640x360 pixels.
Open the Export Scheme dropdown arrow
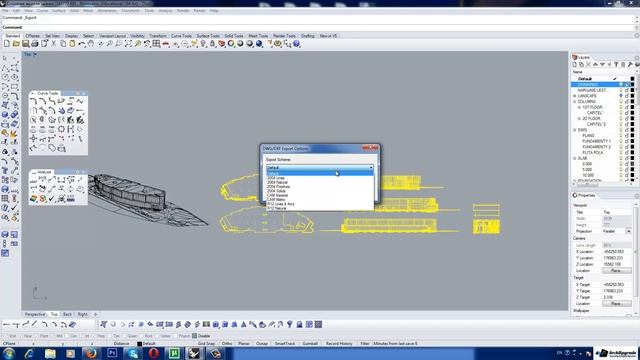[371, 167]
